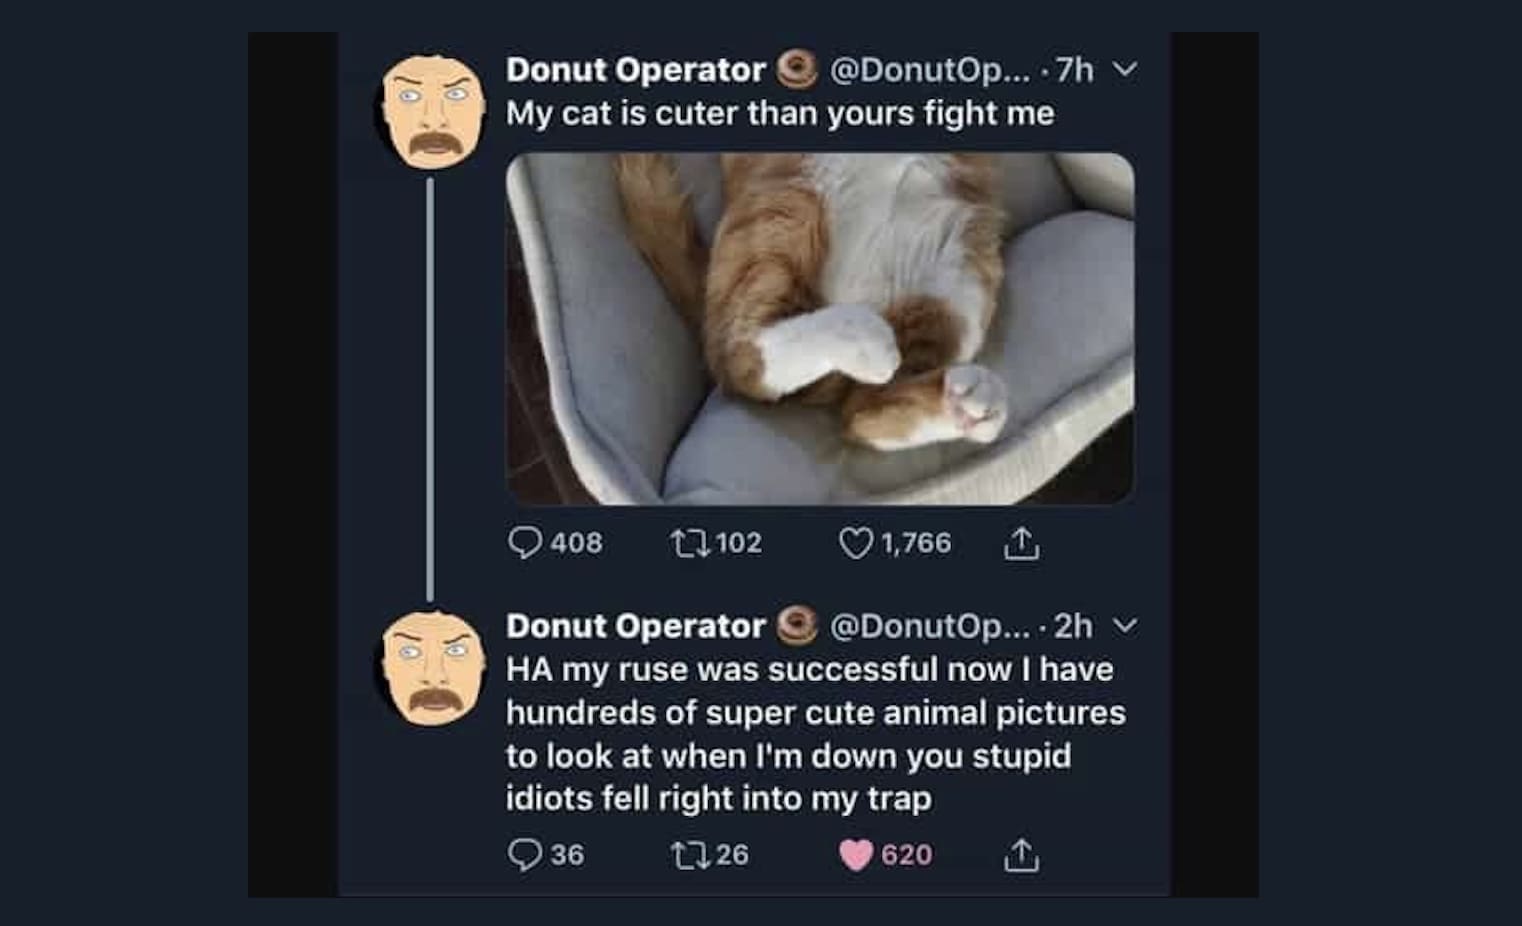Open the dropdown chevron on the 7h tweet
This screenshot has width=1522, height=926.
(x=1125, y=69)
